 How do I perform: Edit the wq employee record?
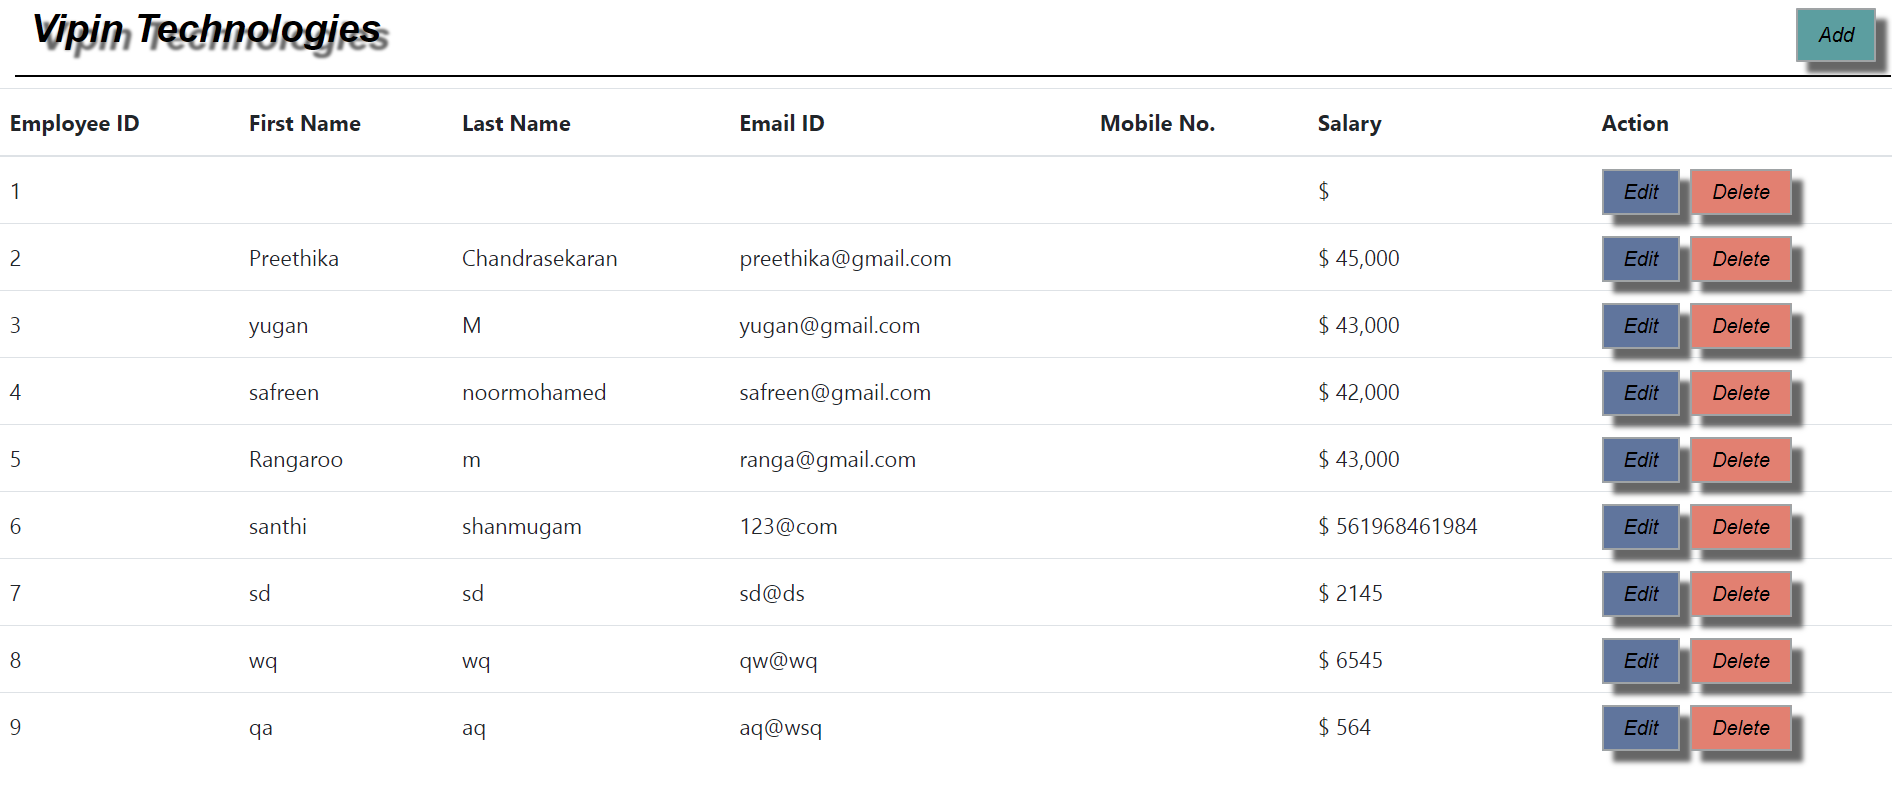click(x=1639, y=660)
